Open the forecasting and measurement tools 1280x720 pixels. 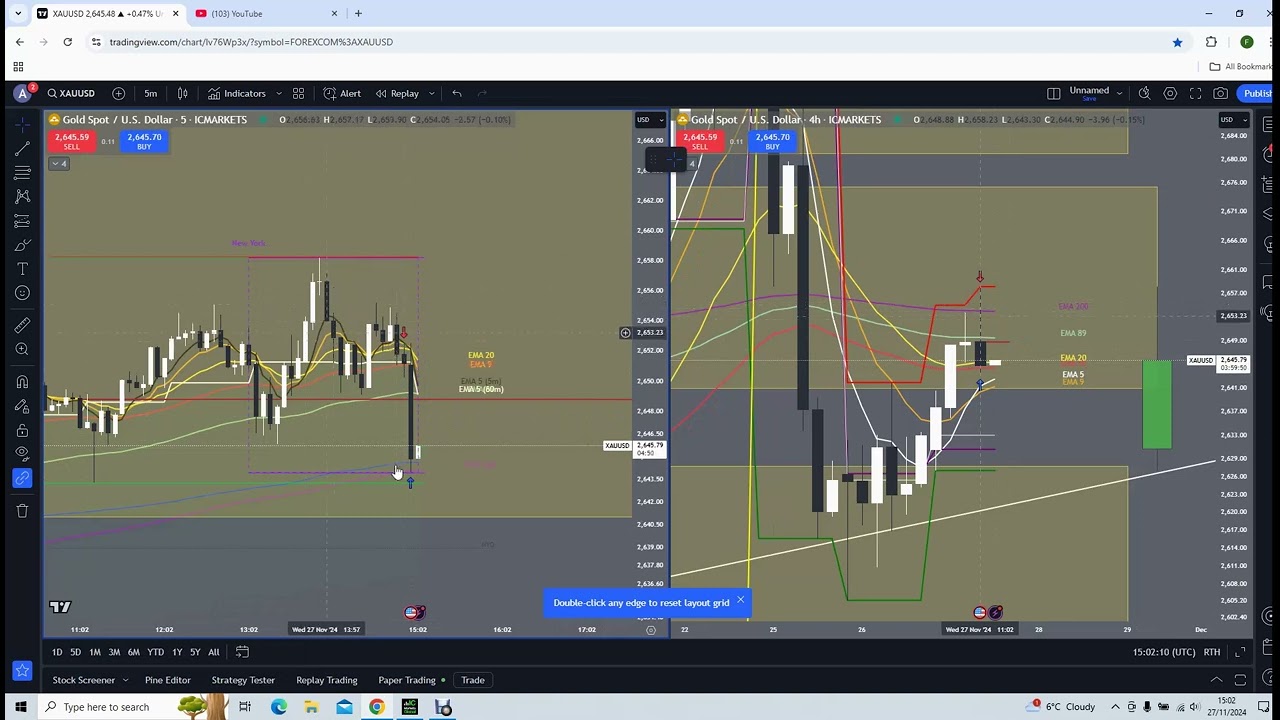click(22, 221)
